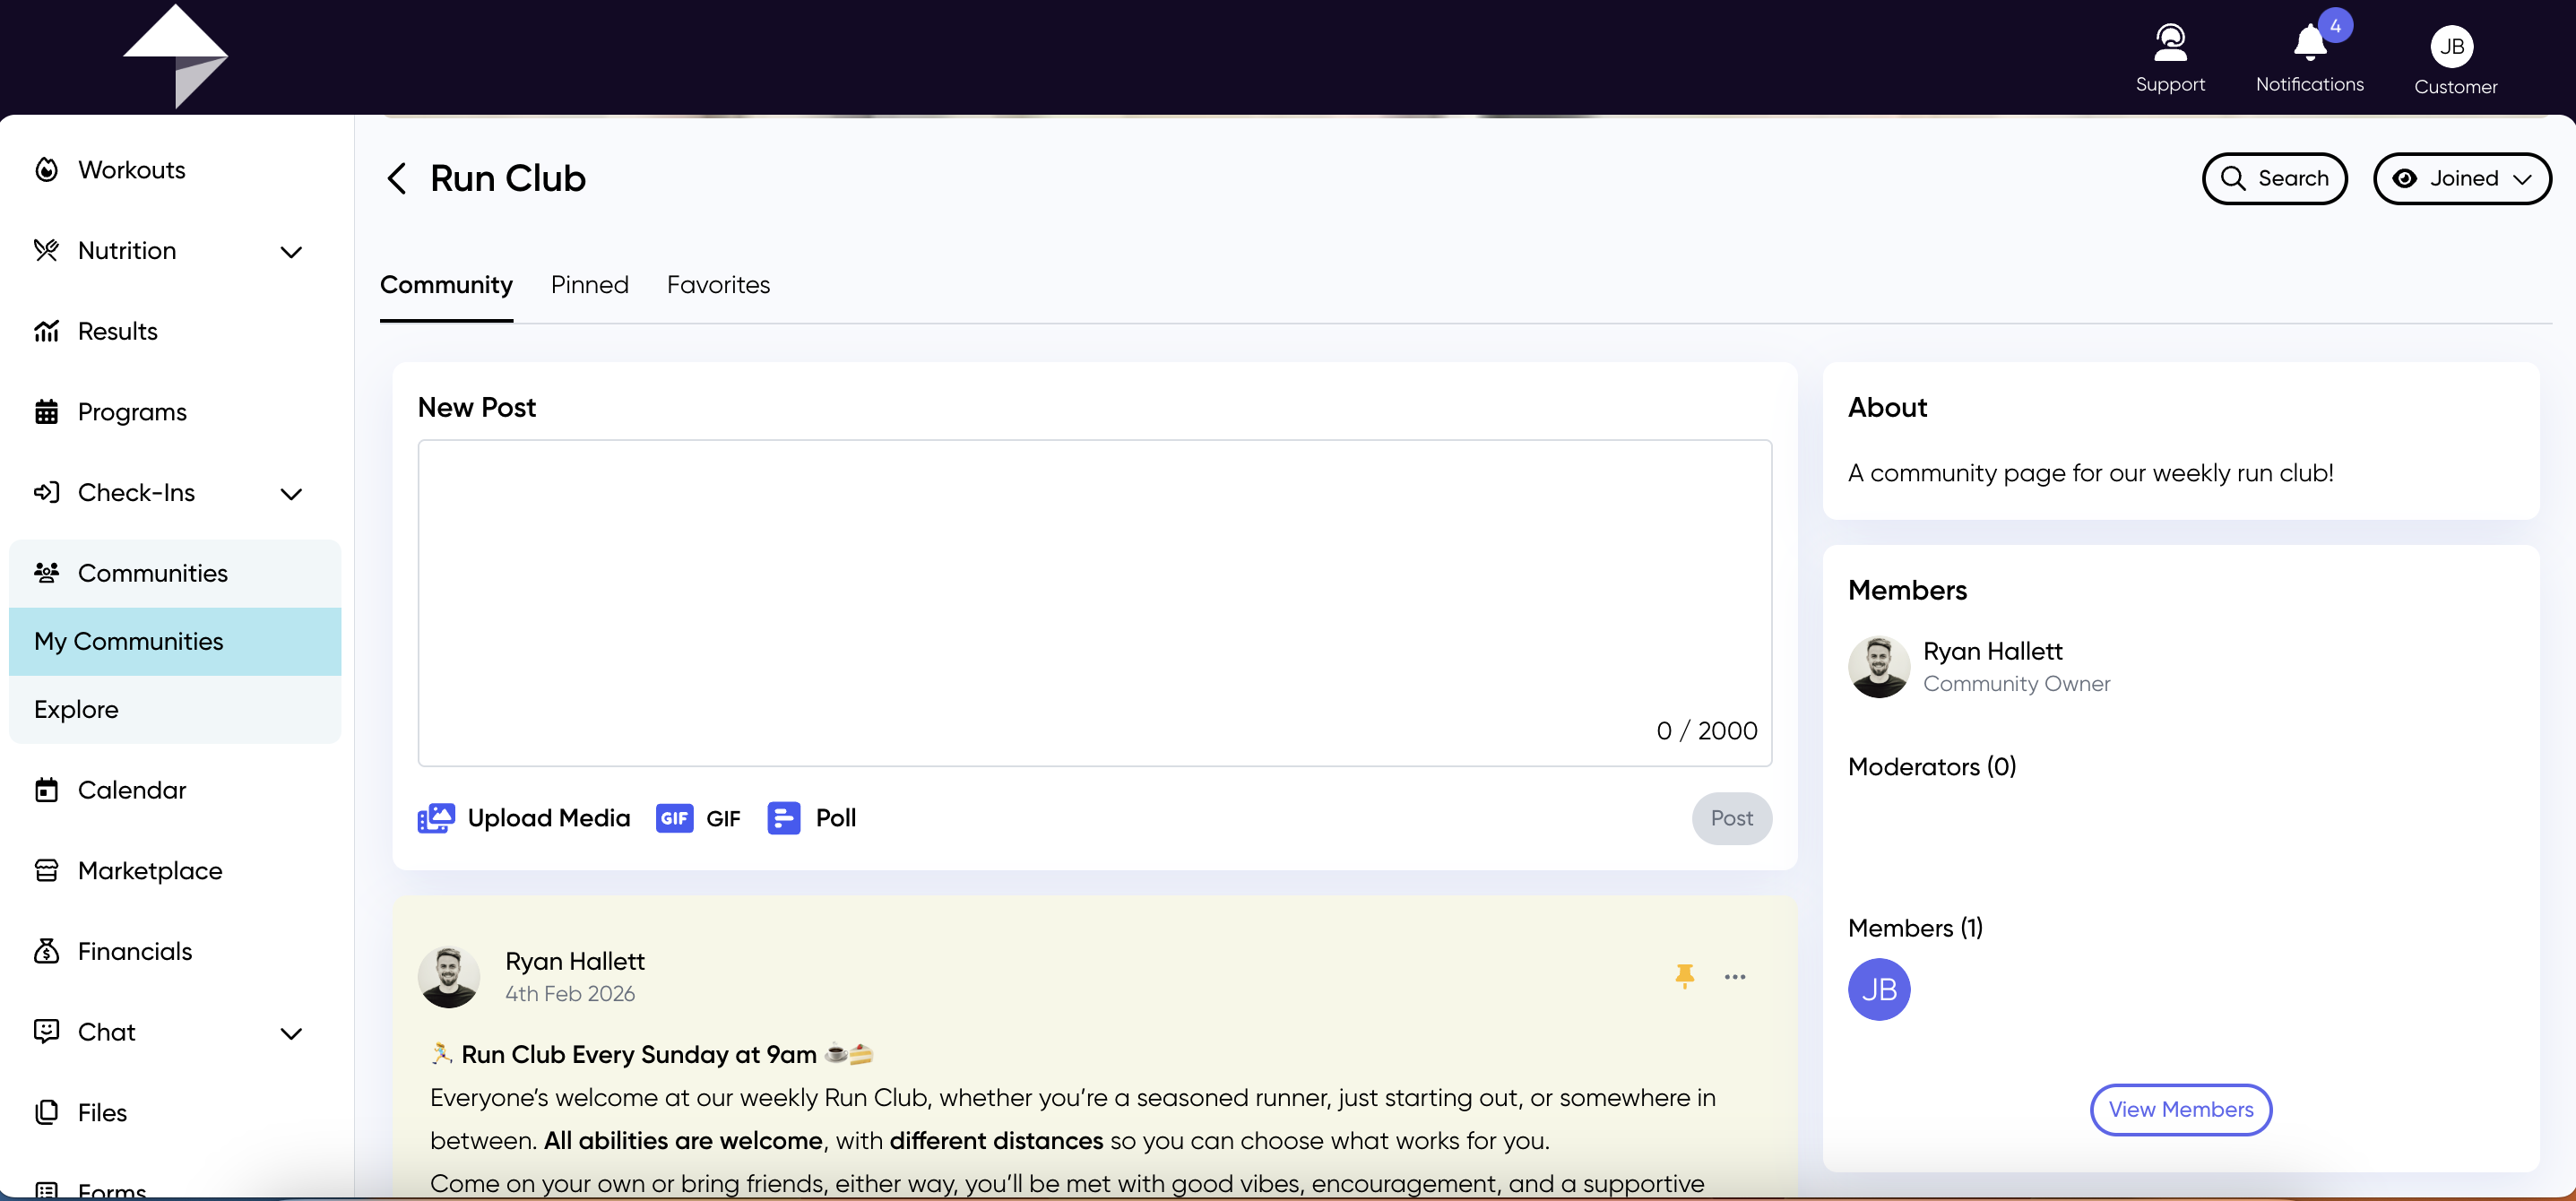The width and height of the screenshot is (2576, 1201).
Task: Click the blue GIF badge icon
Action: pyautogui.click(x=674, y=818)
